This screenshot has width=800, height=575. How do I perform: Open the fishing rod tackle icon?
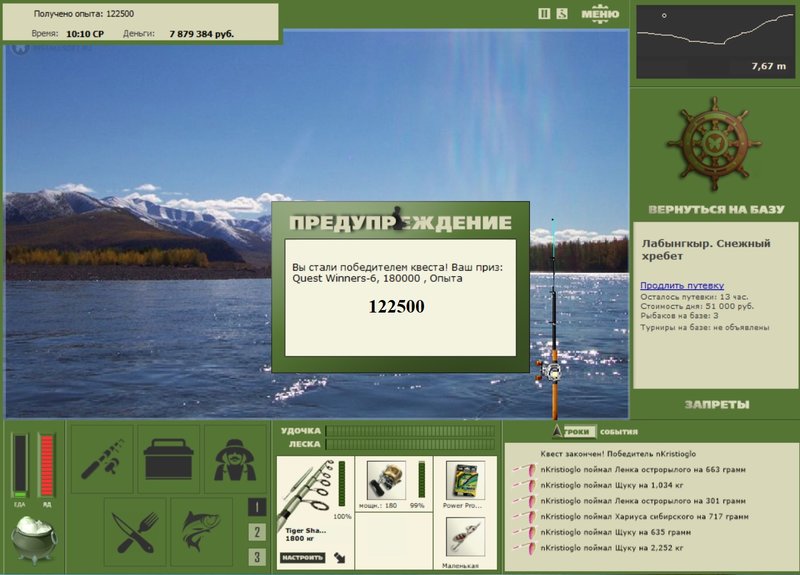(102, 459)
